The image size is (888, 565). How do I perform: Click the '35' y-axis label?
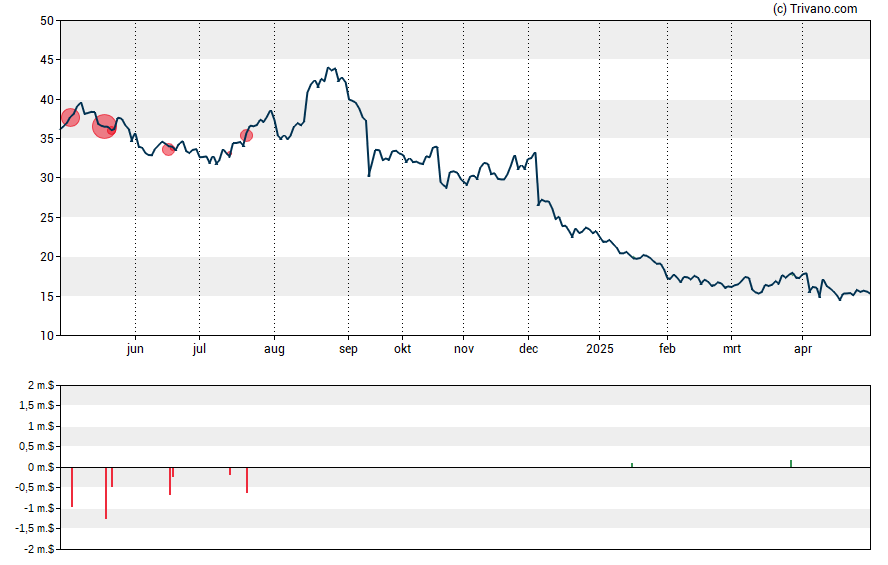(x=47, y=139)
